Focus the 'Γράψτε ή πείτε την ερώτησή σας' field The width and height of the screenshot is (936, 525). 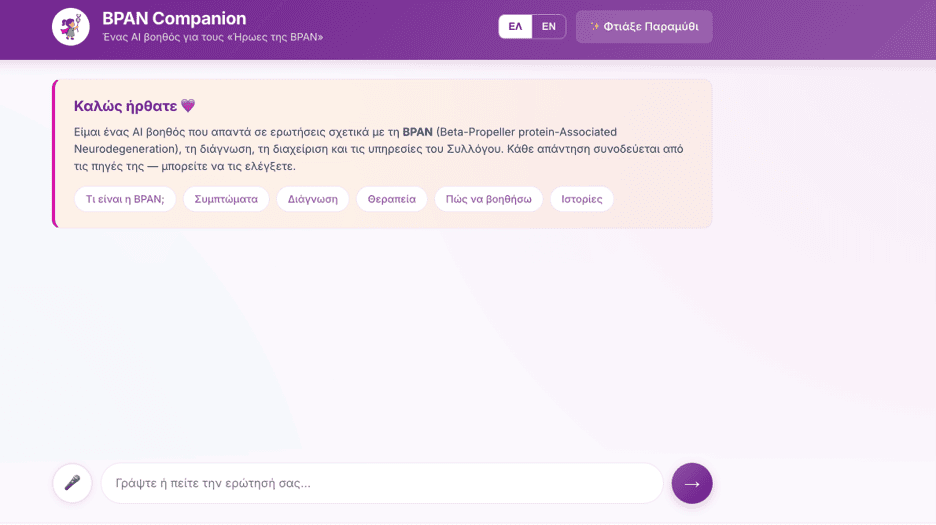(382, 483)
